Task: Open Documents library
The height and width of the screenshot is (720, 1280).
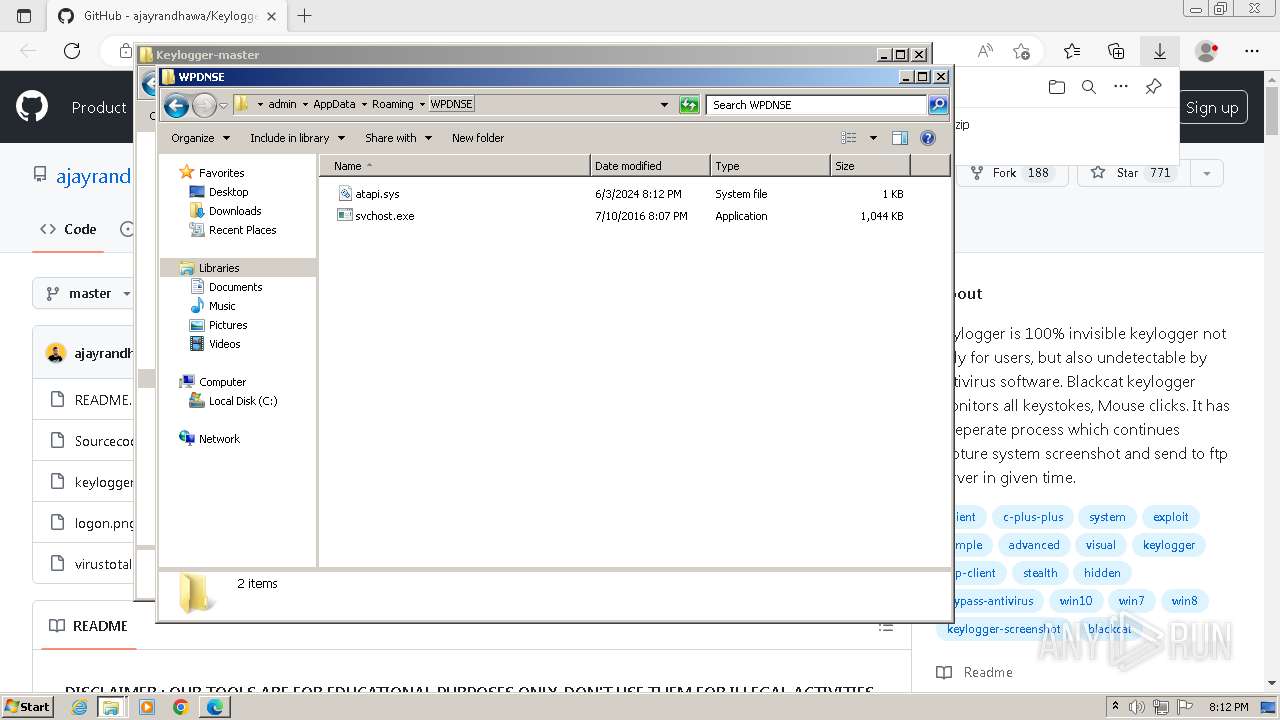Action: pos(235,287)
